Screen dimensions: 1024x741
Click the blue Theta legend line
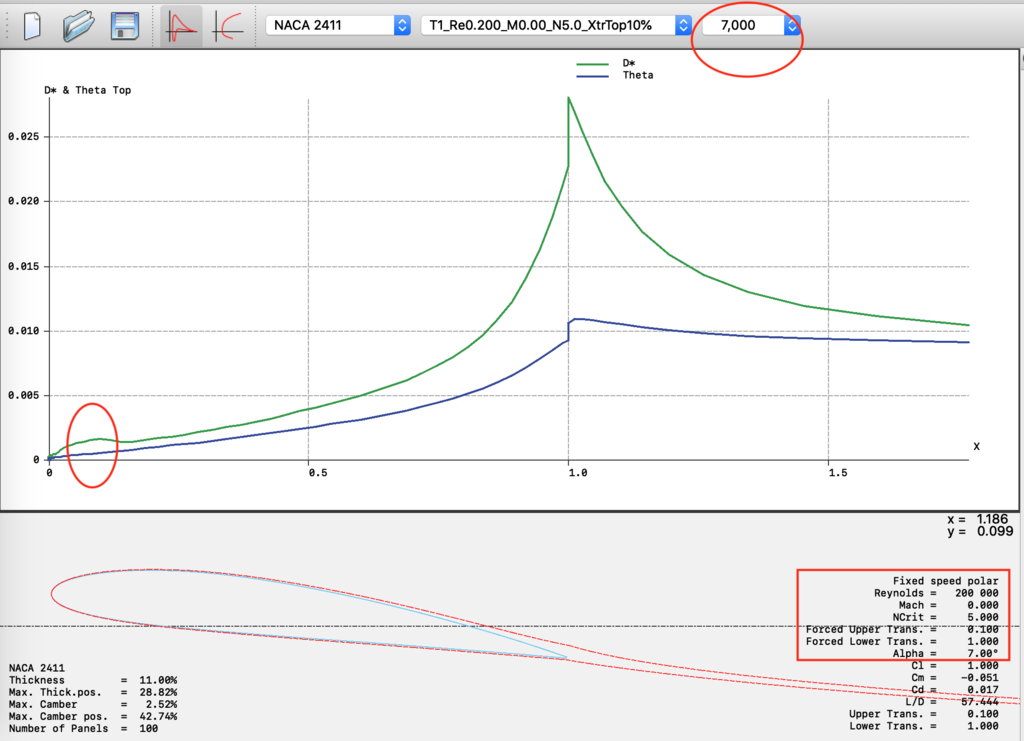(594, 75)
